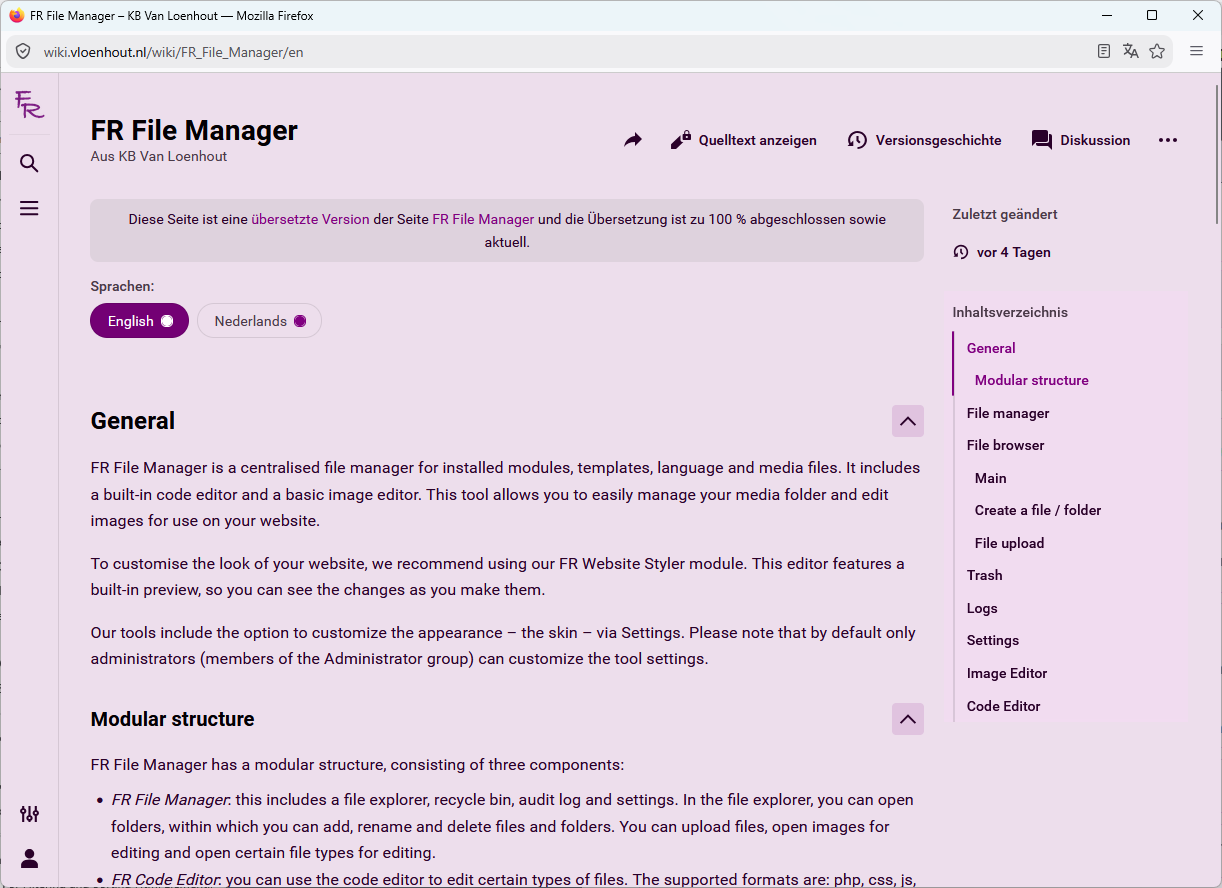
Task: Open the Diskussion page
Action: [1081, 140]
